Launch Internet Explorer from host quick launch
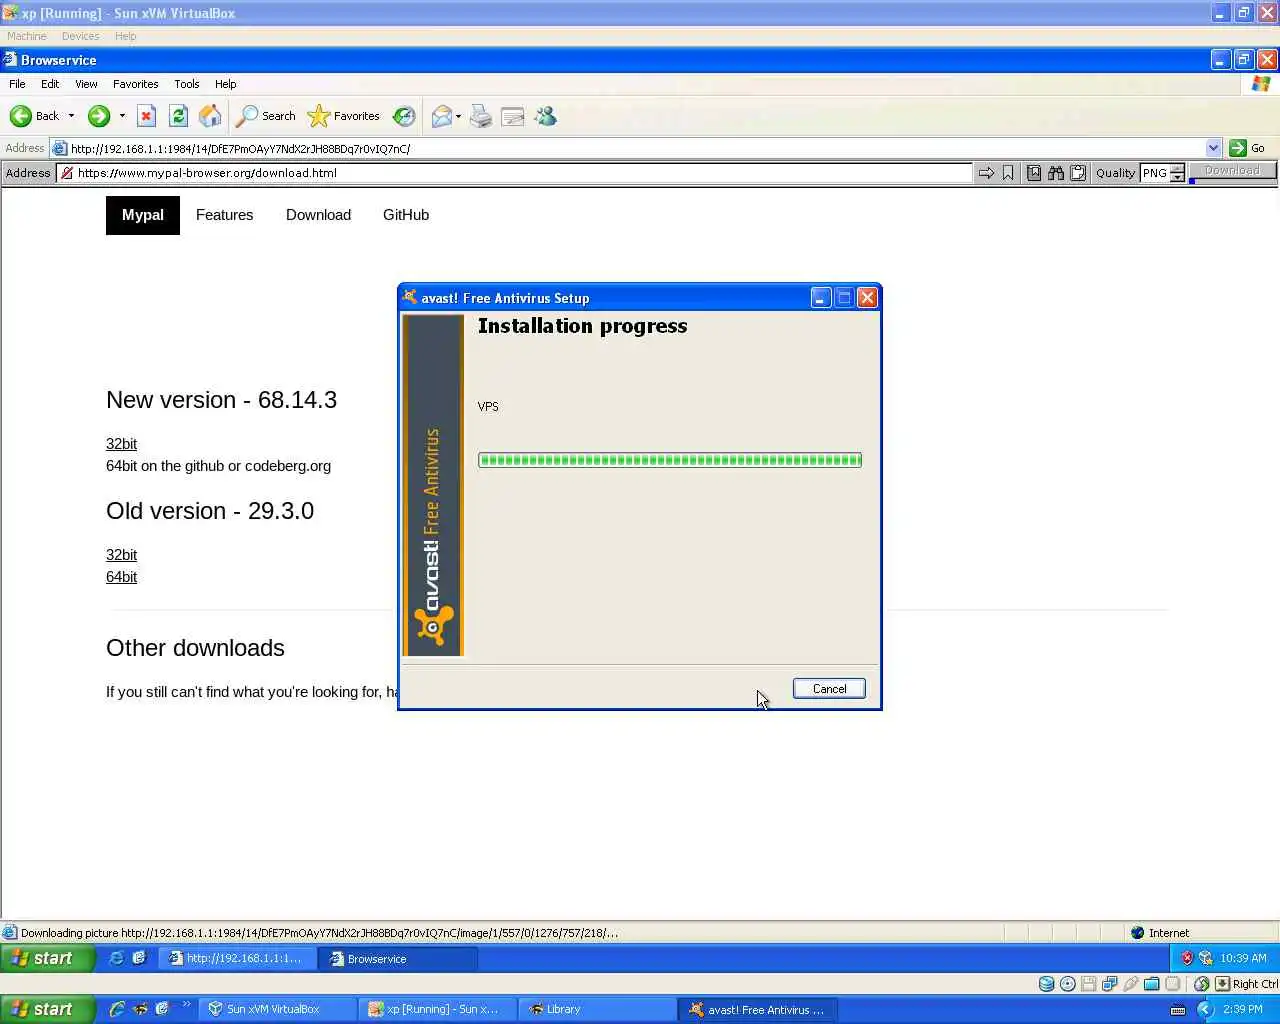Image resolution: width=1280 pixels, height=1024 pixels. pos(117,1009)
